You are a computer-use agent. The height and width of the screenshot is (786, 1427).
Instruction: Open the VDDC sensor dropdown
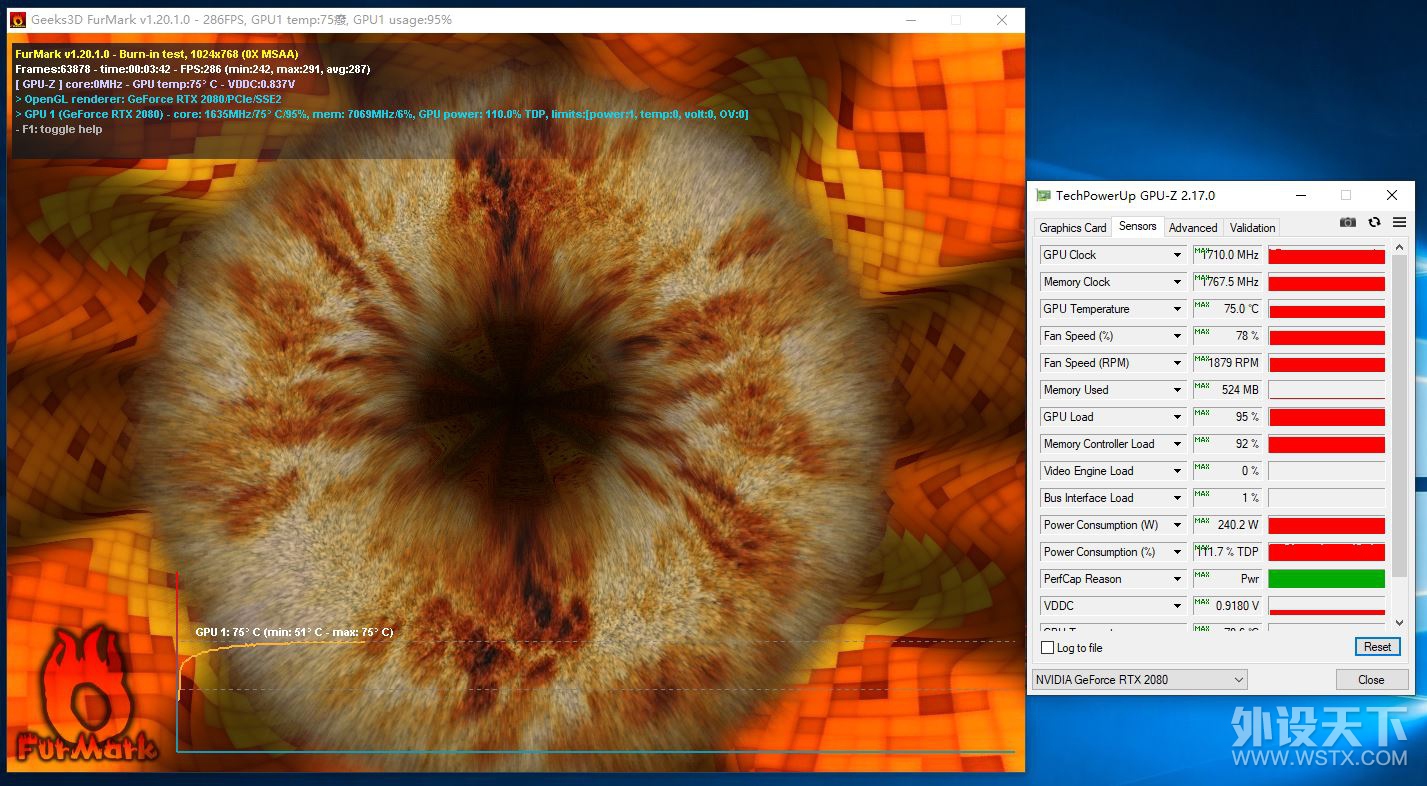[x=1177, y=606]
